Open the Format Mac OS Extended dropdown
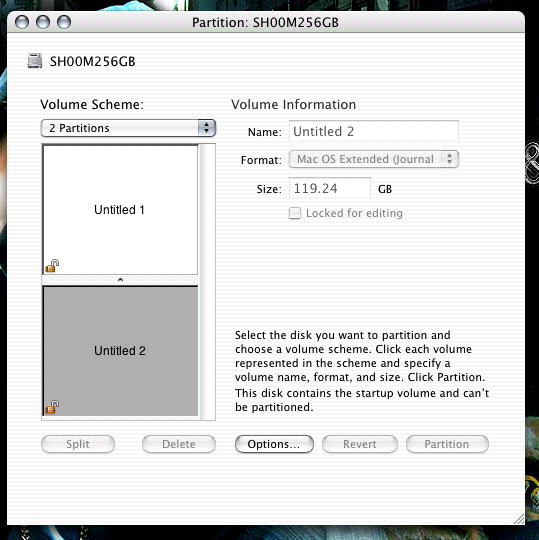 click(374, 159)
